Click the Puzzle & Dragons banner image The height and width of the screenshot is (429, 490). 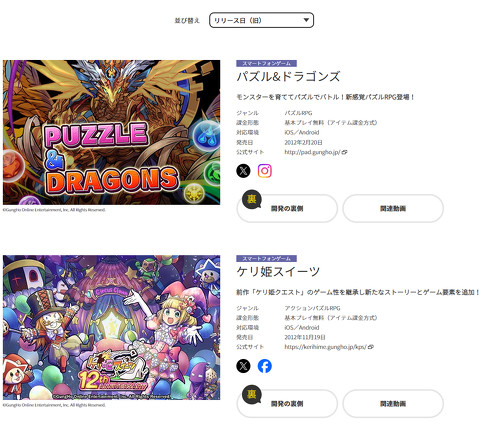point(111,132)
